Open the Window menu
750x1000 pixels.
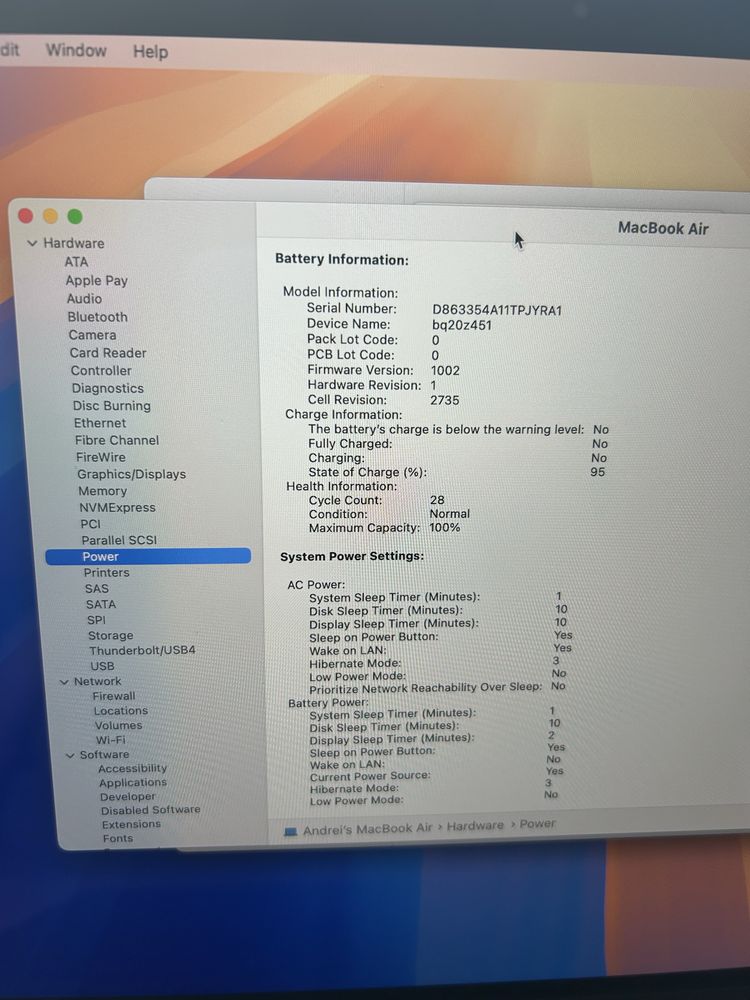pos(76,50)
